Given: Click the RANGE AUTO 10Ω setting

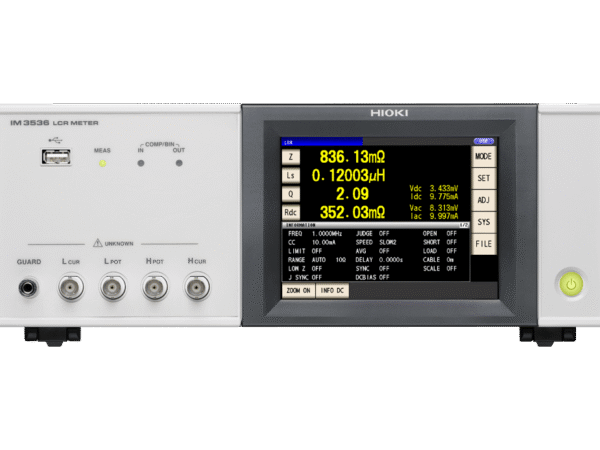Looking at the screenshot, I should click(317, 259).
